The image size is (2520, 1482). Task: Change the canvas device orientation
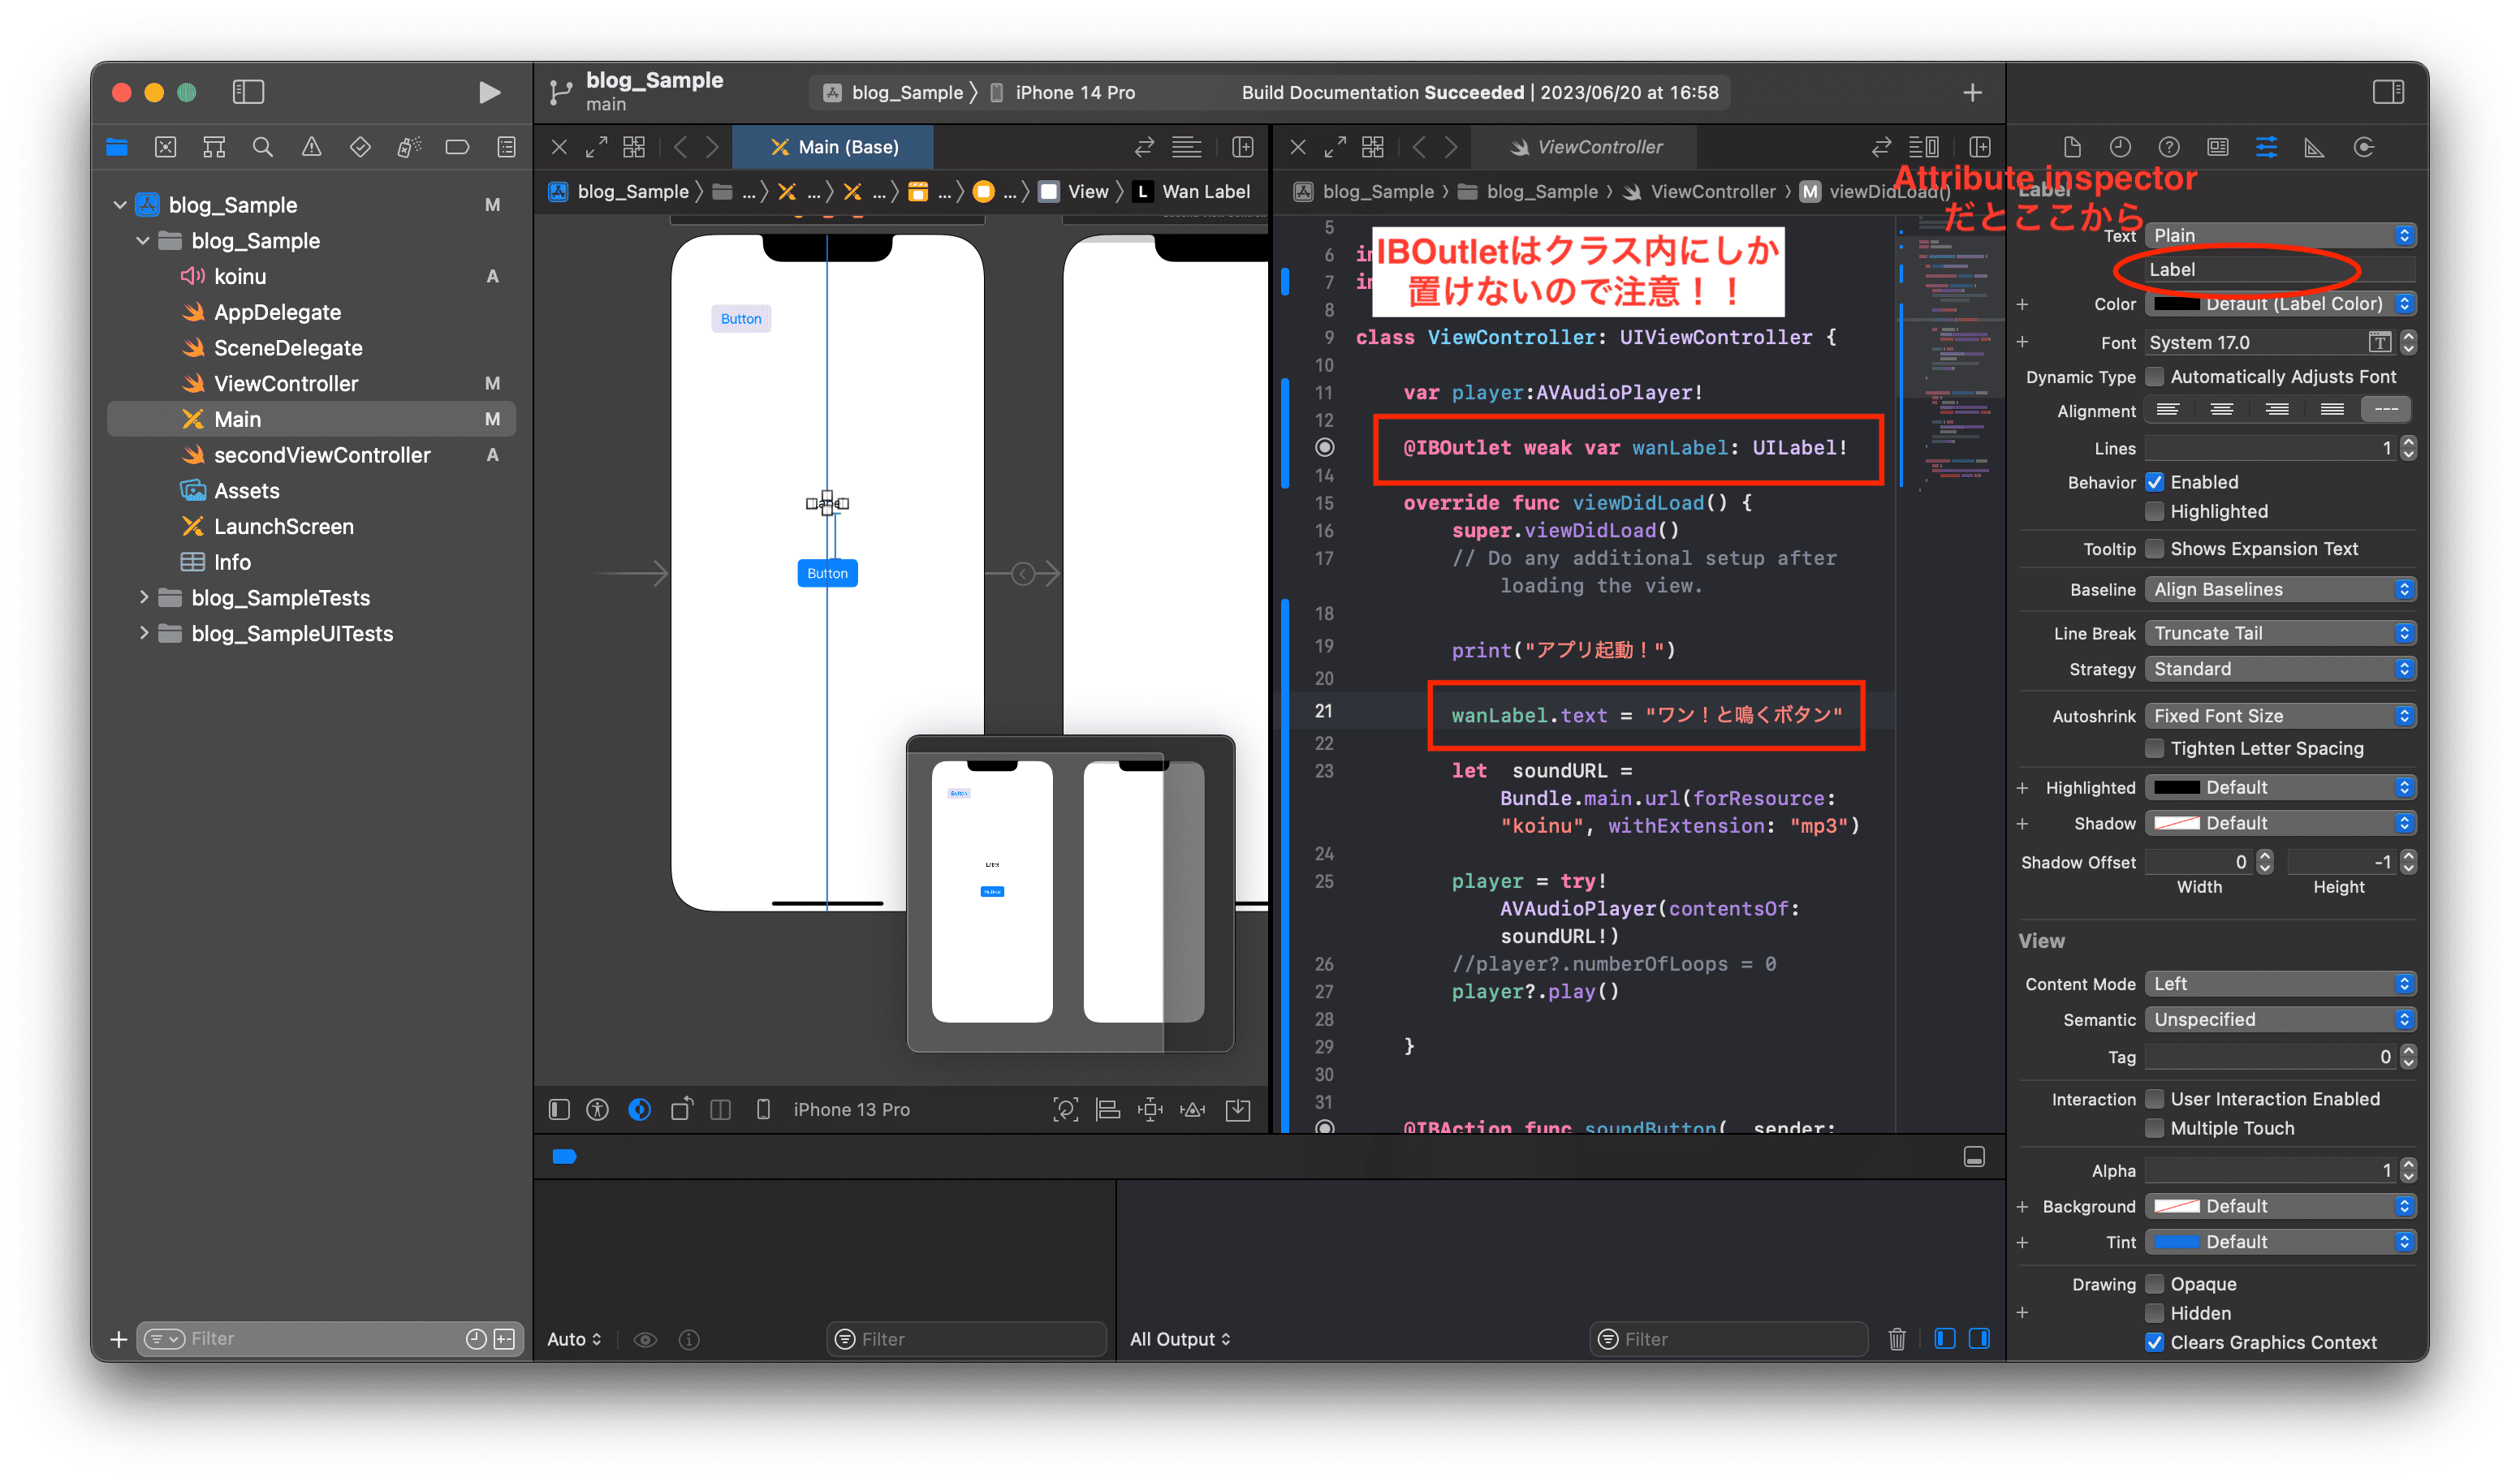[681, 1109]
